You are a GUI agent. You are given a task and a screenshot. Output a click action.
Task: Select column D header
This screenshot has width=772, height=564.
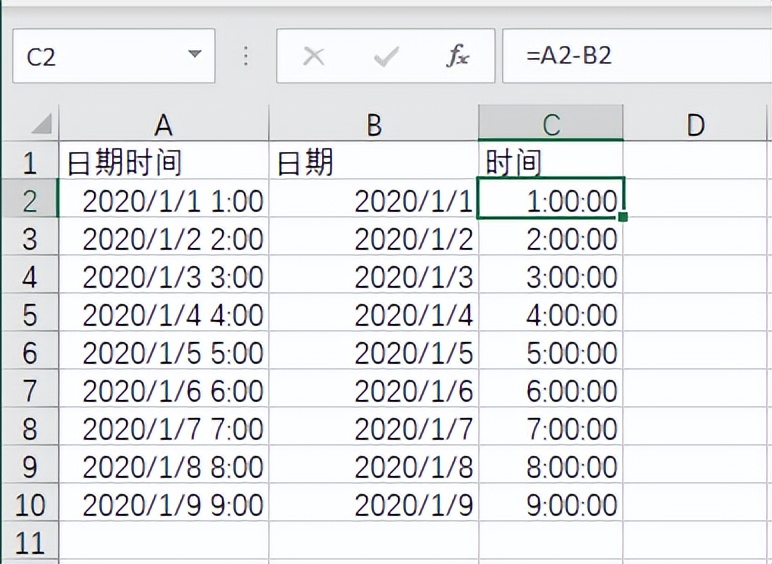(695, 124)
